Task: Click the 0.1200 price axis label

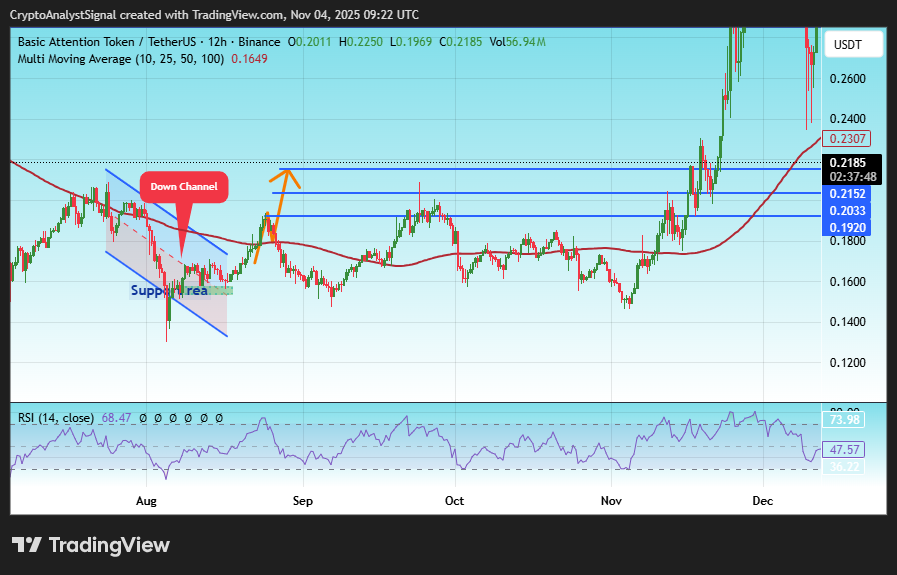Action: [848, 363]
